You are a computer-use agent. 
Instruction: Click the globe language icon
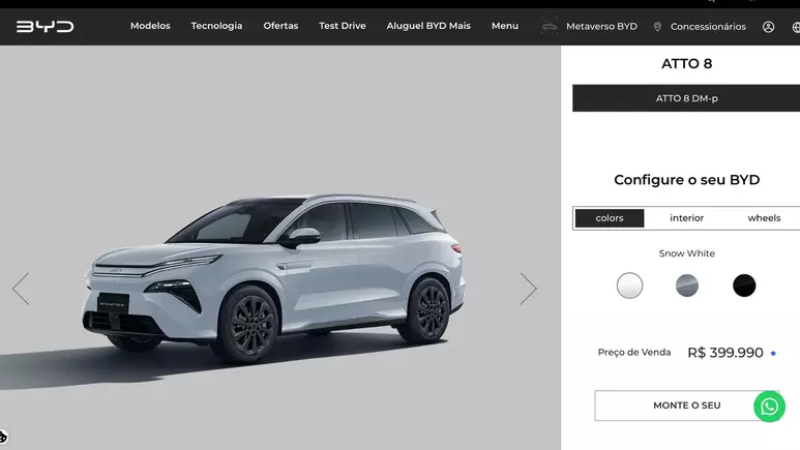[796, 27]
